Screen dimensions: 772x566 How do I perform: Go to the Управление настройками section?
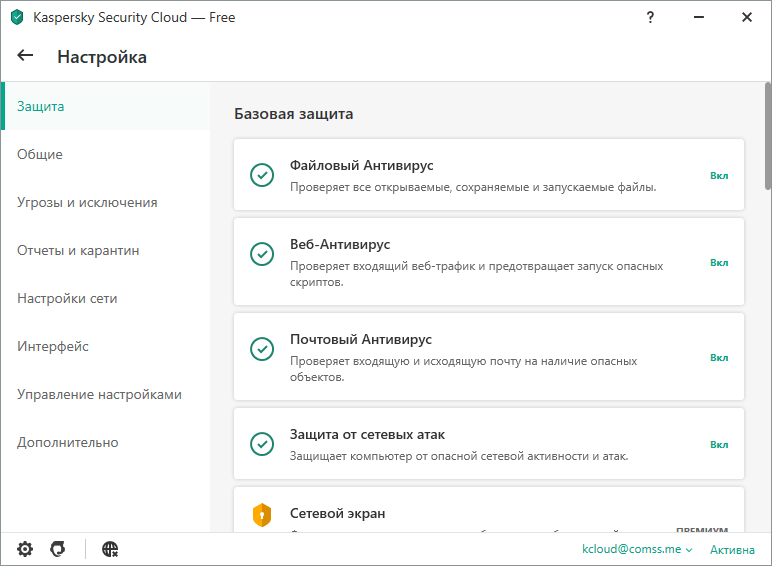(x=99, y=394)
